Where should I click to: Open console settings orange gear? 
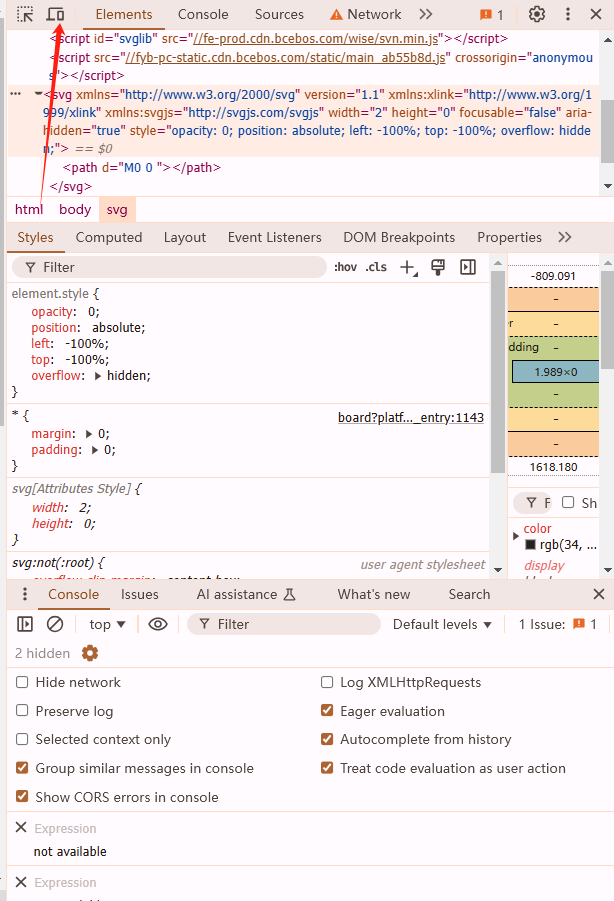tap(90, 653)
